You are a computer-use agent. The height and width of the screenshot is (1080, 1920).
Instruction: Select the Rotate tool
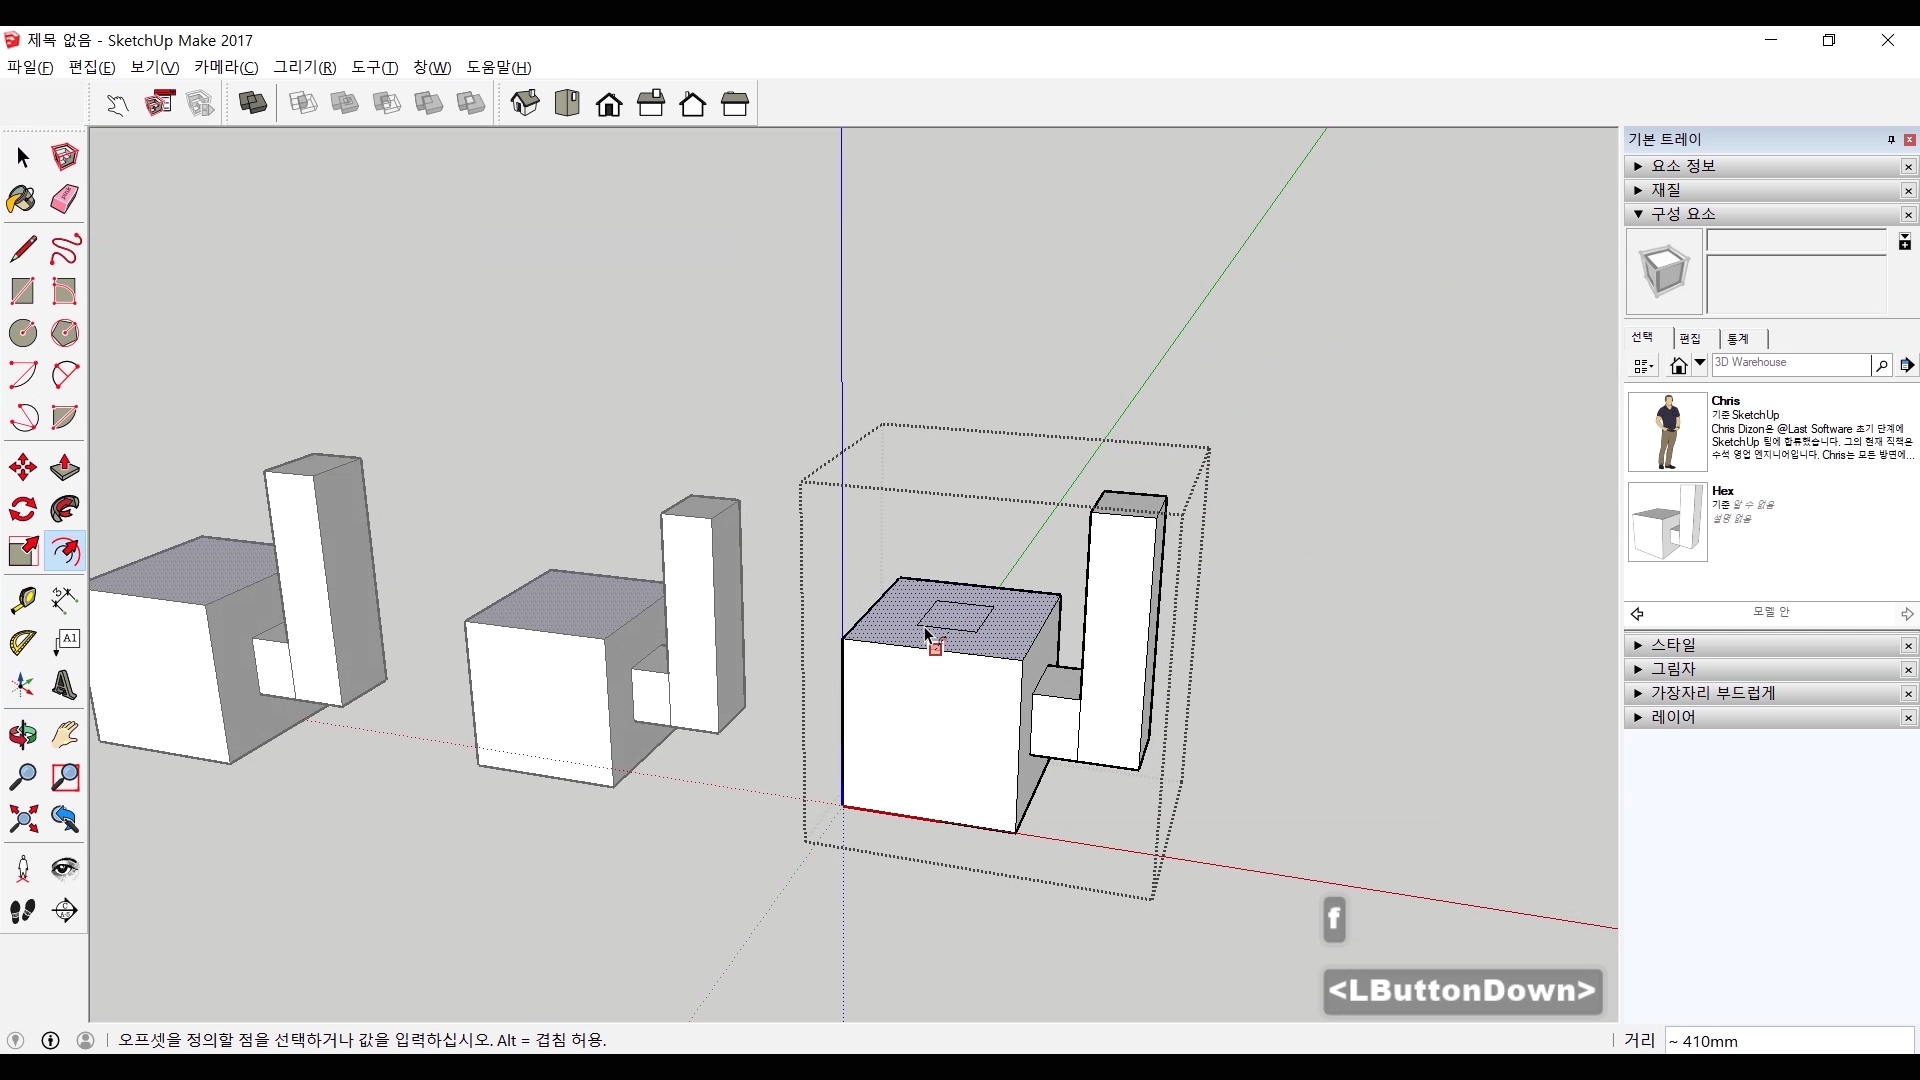pyautogui.click(x=22, y=510)
